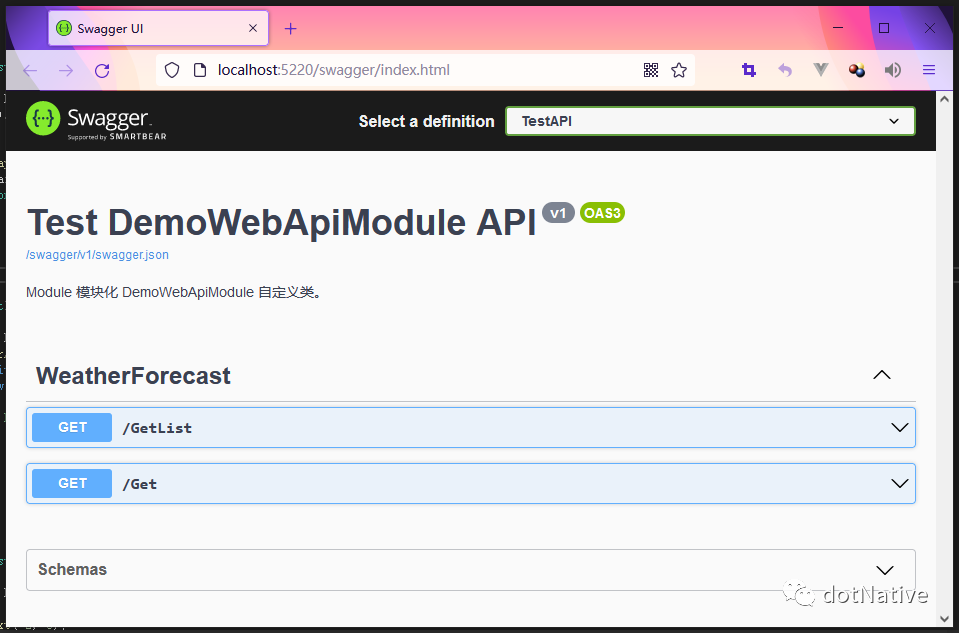959x633 pixels.
Task: Expand the Schemas section
Action: tap(885, 570)
